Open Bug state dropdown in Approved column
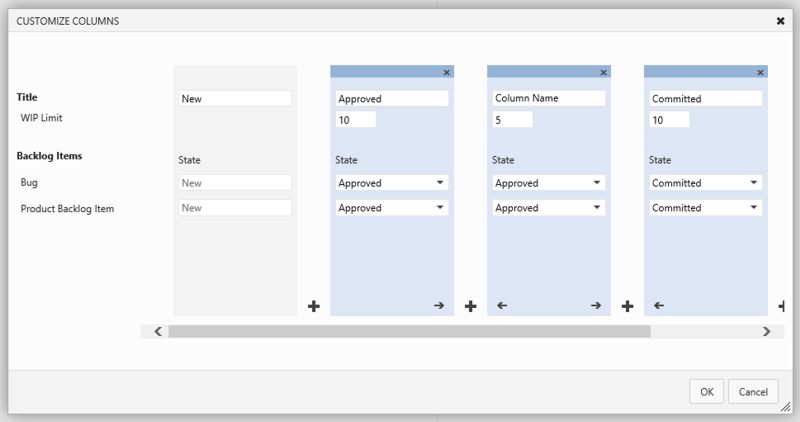Viewport: 800px width, 422px height. (392, 183)
